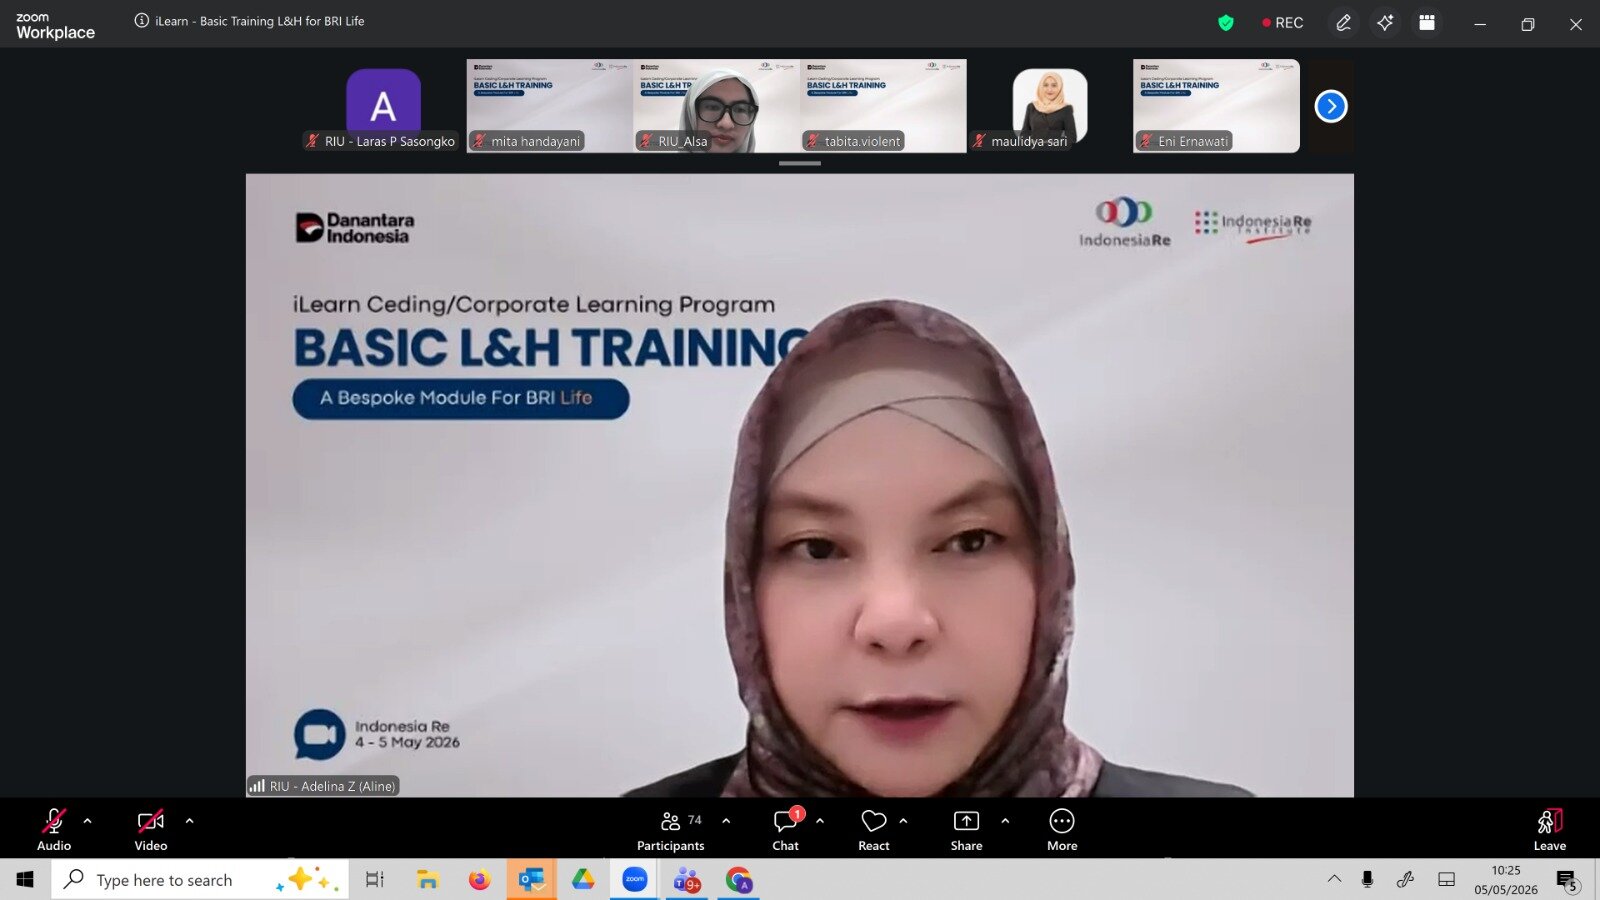This screenshot has width=1600, height=900.
Task: Open the annotation pencil tool
Action: point(1344,23)
